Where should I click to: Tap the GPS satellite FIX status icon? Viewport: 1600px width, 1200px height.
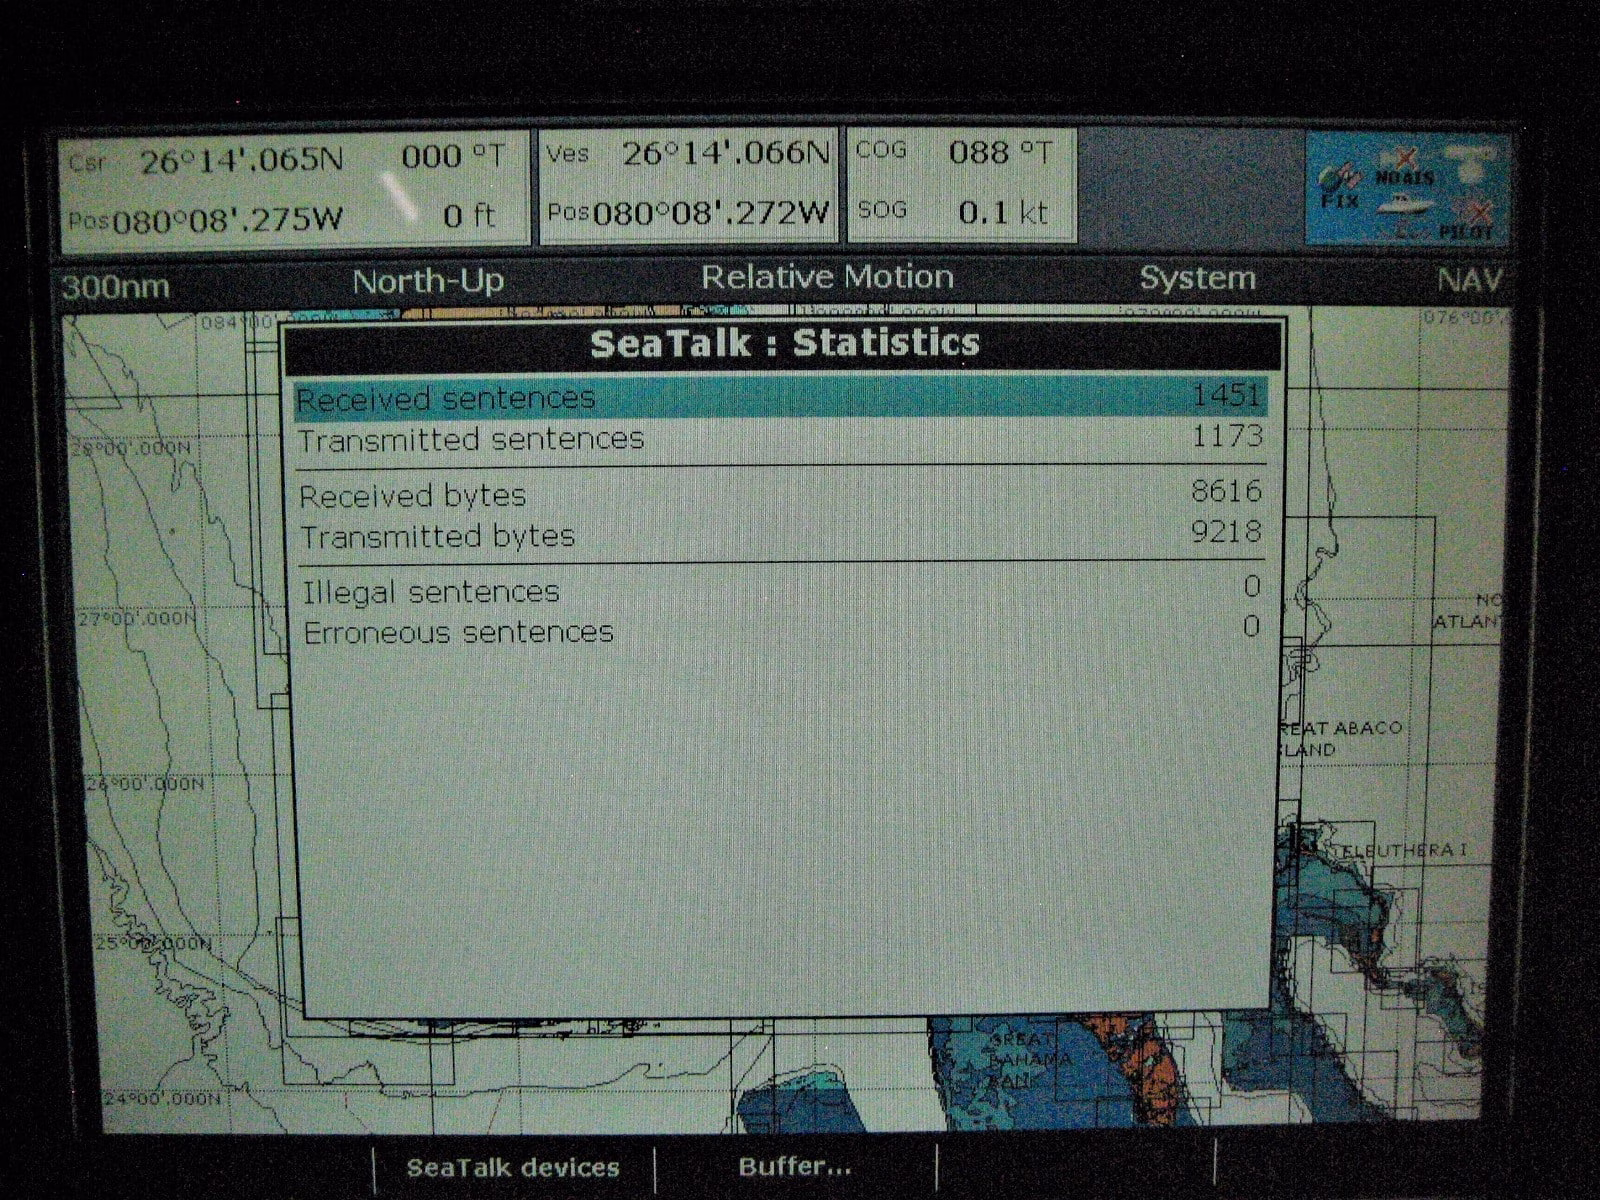tap(1338, 186)
